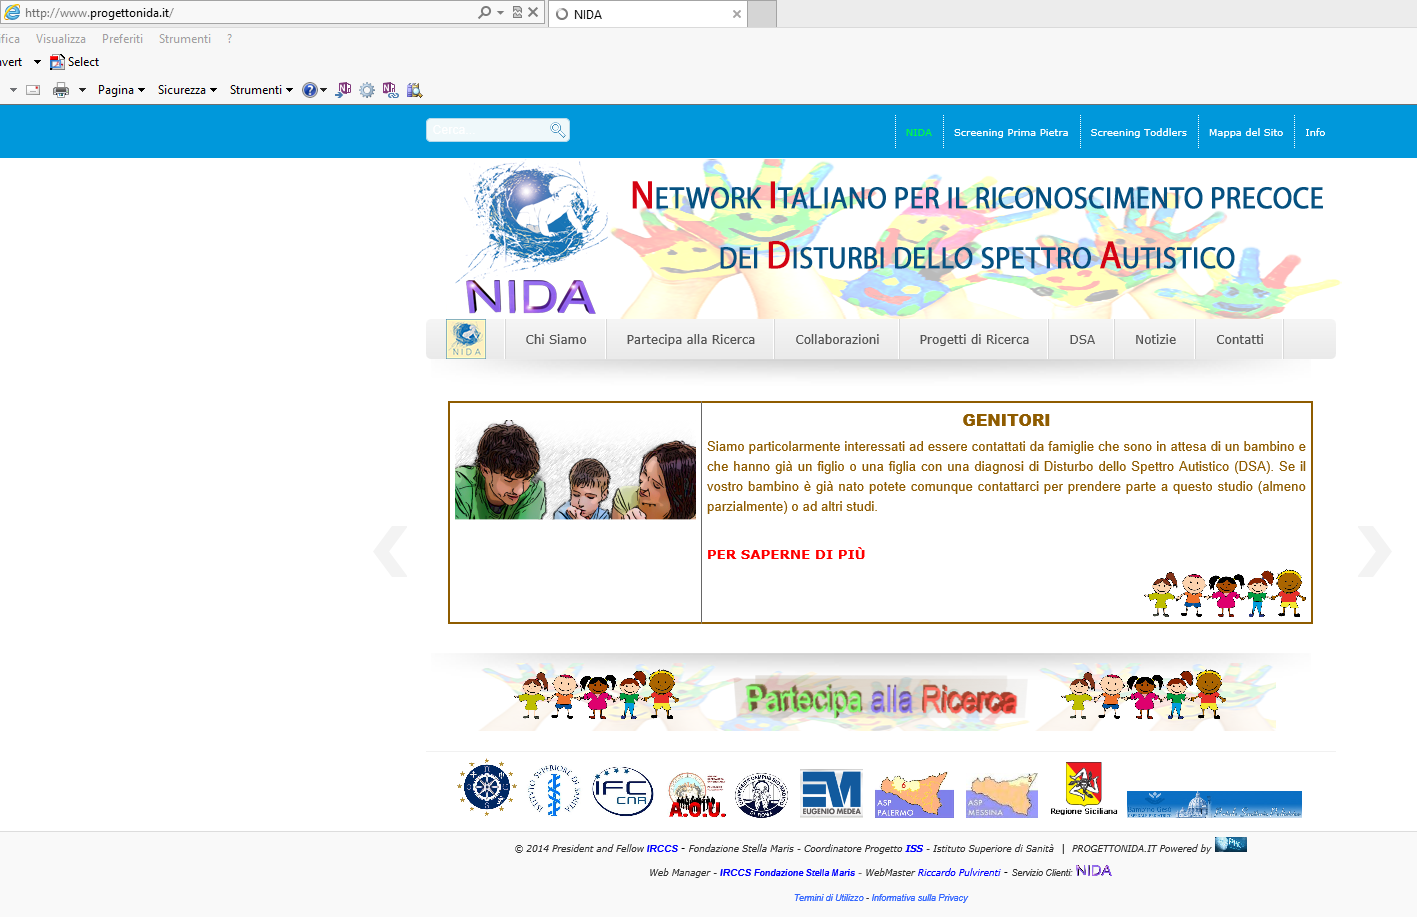Expand the print options dropdown arrow
This screenshot has width=1417, height=917.
(82, 90)
